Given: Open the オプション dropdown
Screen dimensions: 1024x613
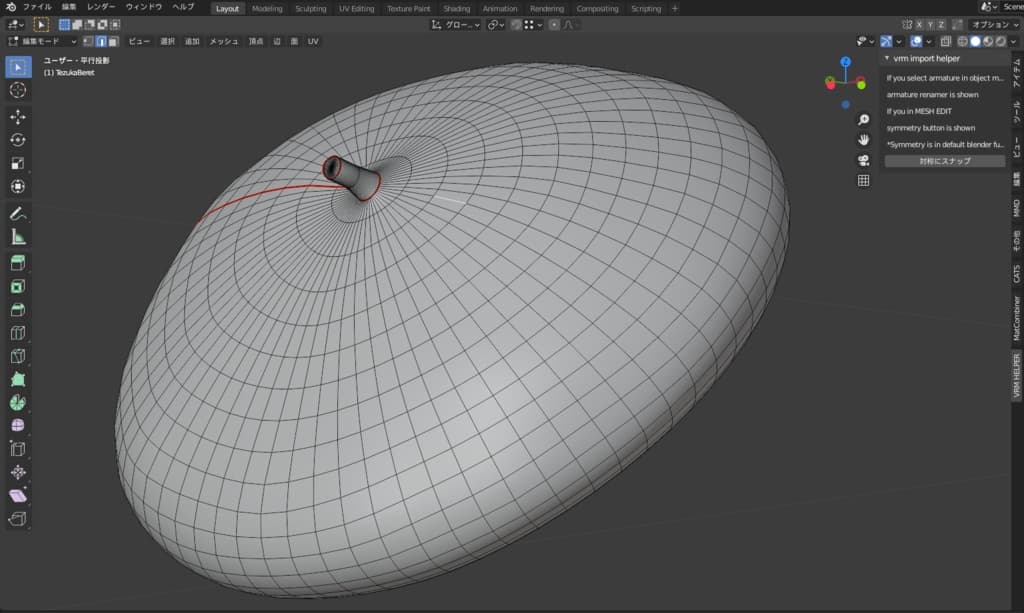Looking at the screenshot, I should coord(995,24).
